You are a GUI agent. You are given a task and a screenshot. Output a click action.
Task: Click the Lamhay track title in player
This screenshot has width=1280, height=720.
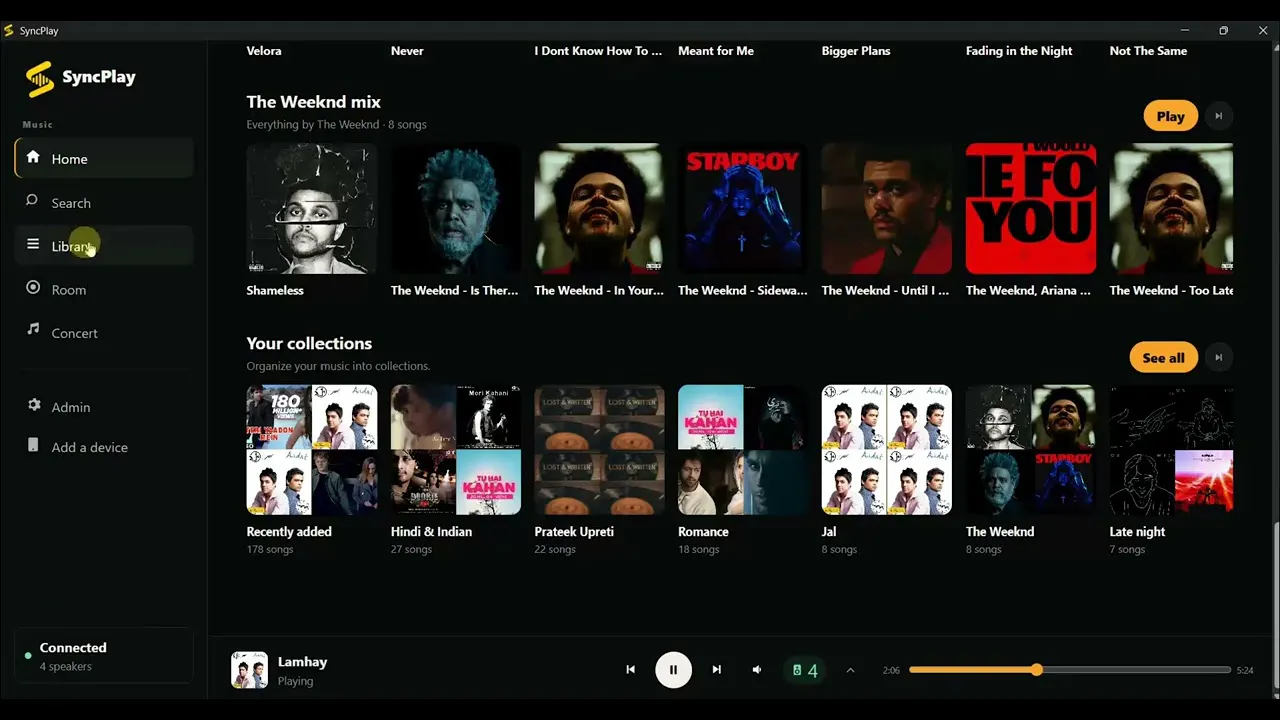(302, 662)
